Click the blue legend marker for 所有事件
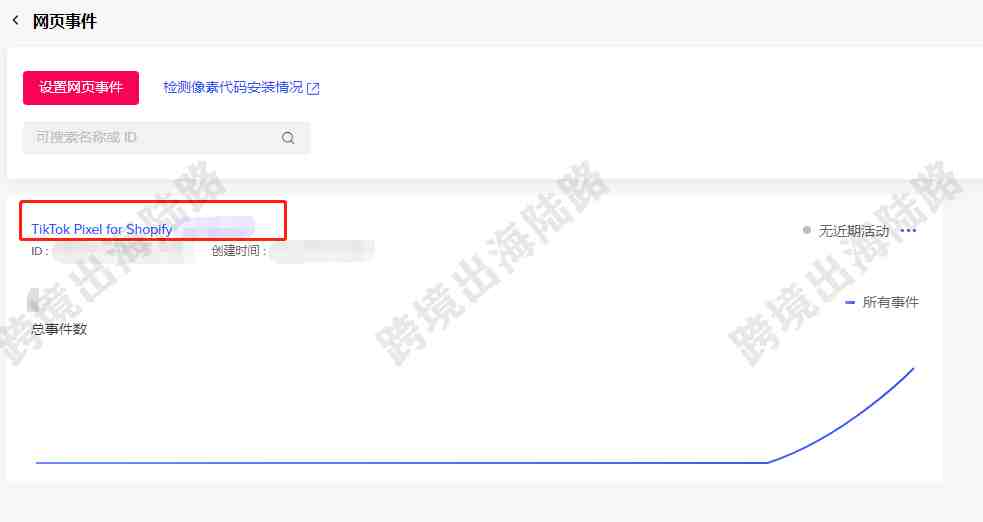 pyautogui.click(x=850, y=302)
